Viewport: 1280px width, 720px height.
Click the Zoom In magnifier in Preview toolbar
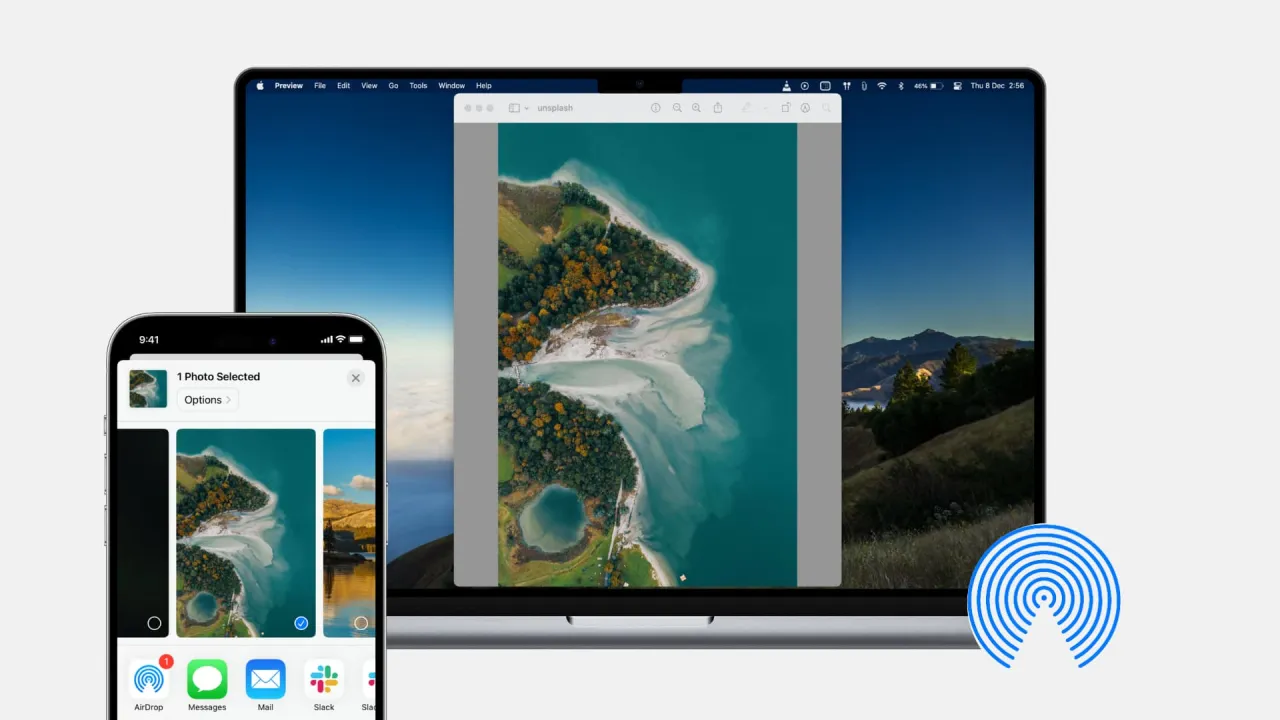696,107
